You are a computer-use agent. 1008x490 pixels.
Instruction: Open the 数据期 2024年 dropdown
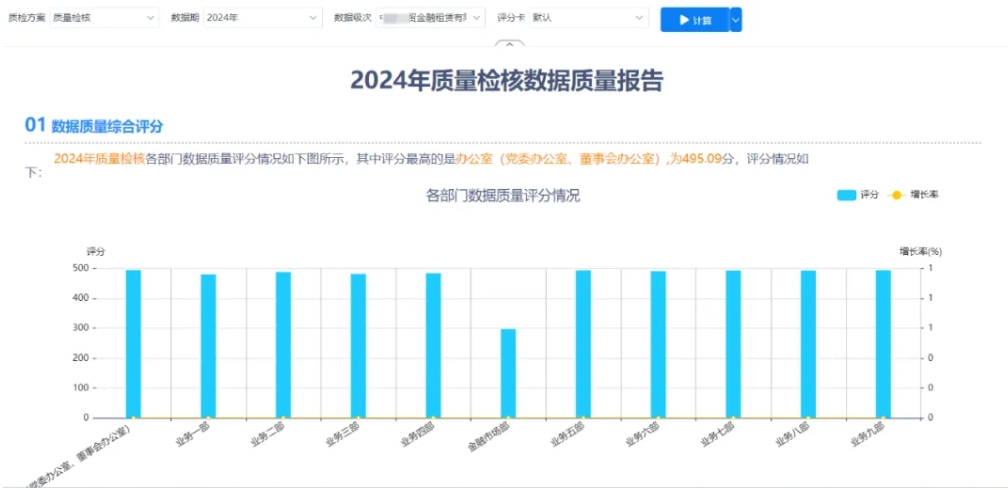tap(262, 18)
